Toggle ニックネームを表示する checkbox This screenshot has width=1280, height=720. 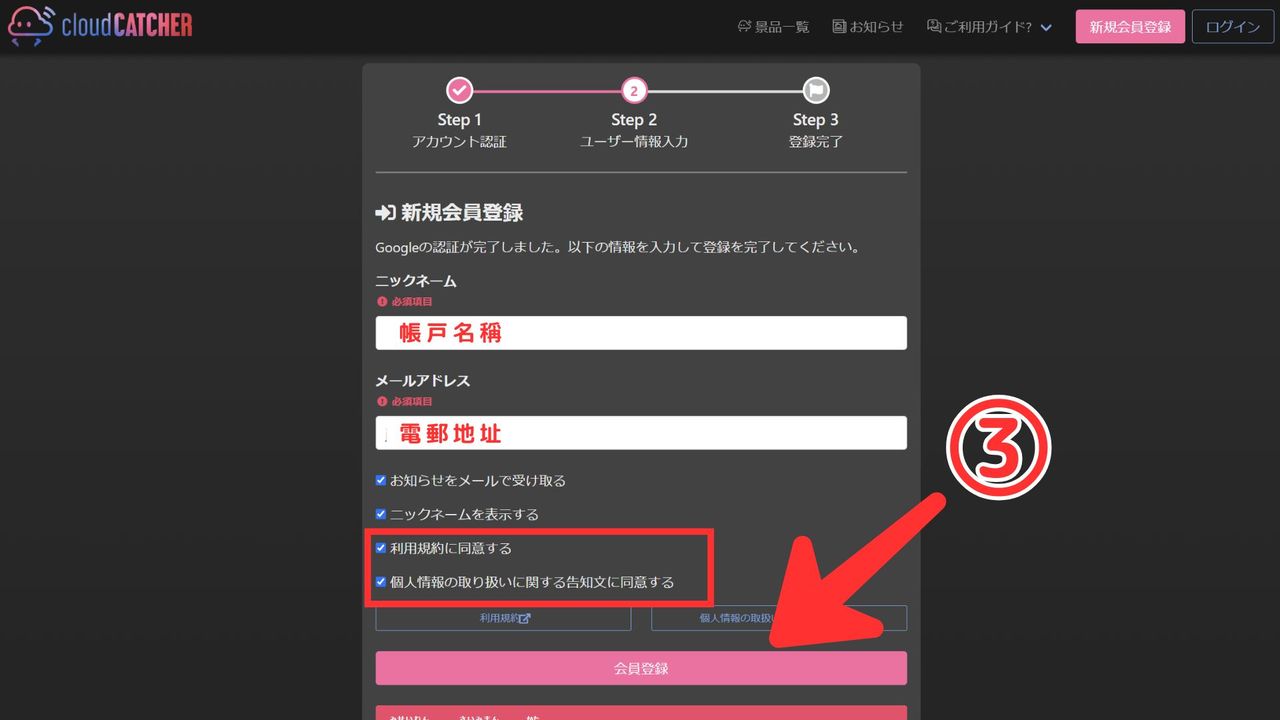point(381,514)
